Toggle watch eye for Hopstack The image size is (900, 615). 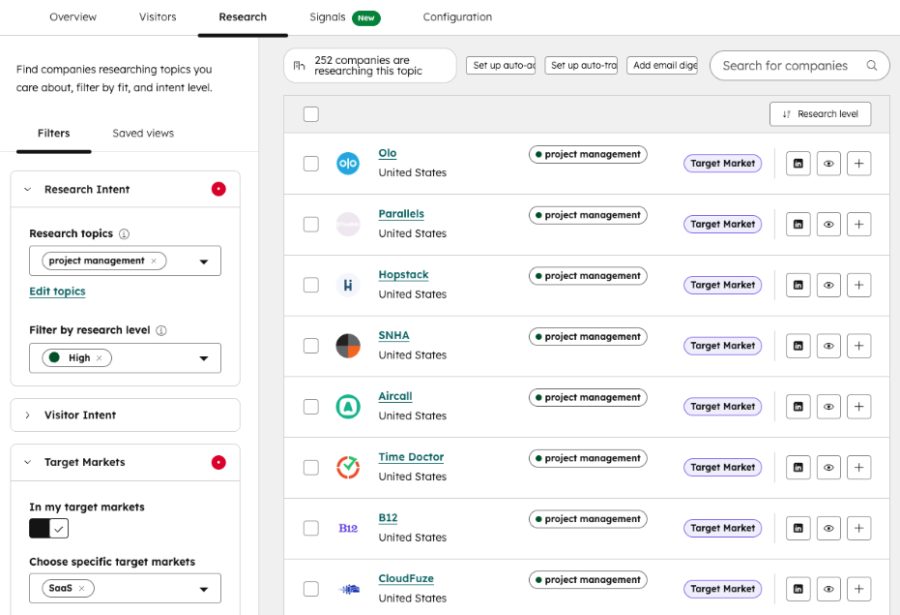click(828, 285)
